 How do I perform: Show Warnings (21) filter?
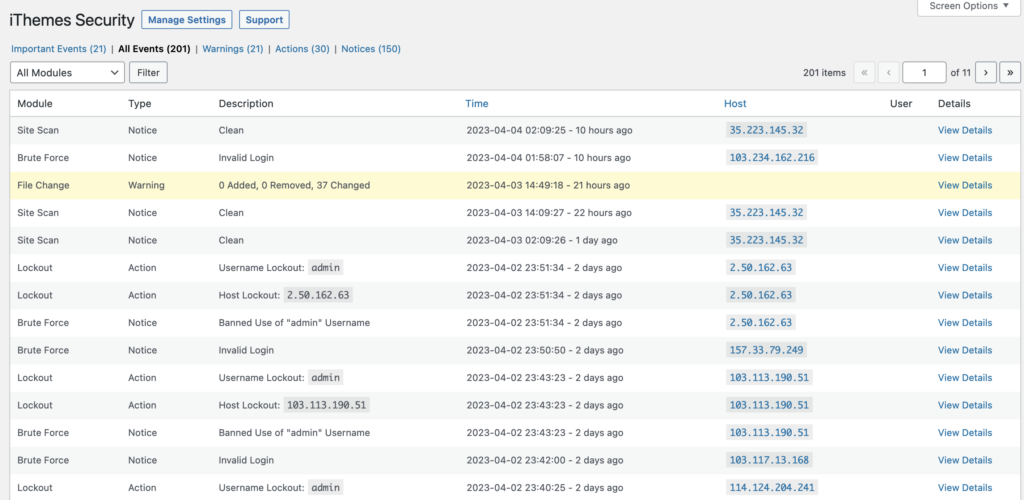232,49
